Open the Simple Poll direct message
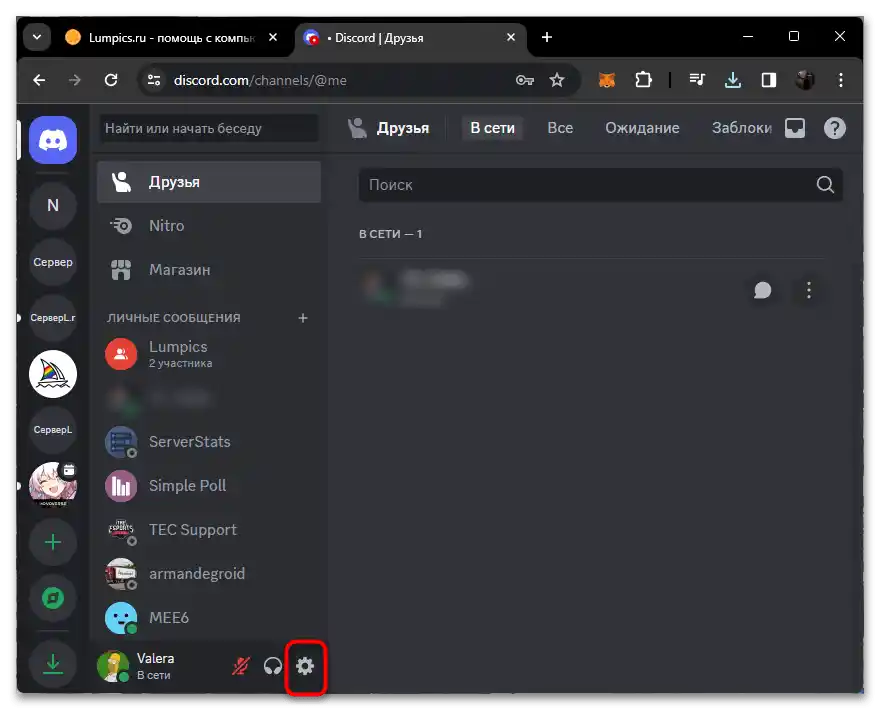 point(209,485)
